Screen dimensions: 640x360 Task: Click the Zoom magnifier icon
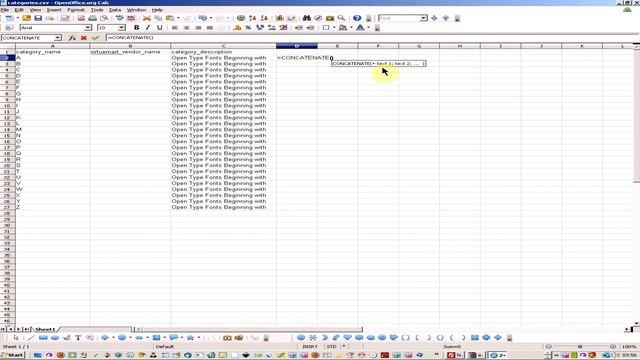tap(341, 18)
